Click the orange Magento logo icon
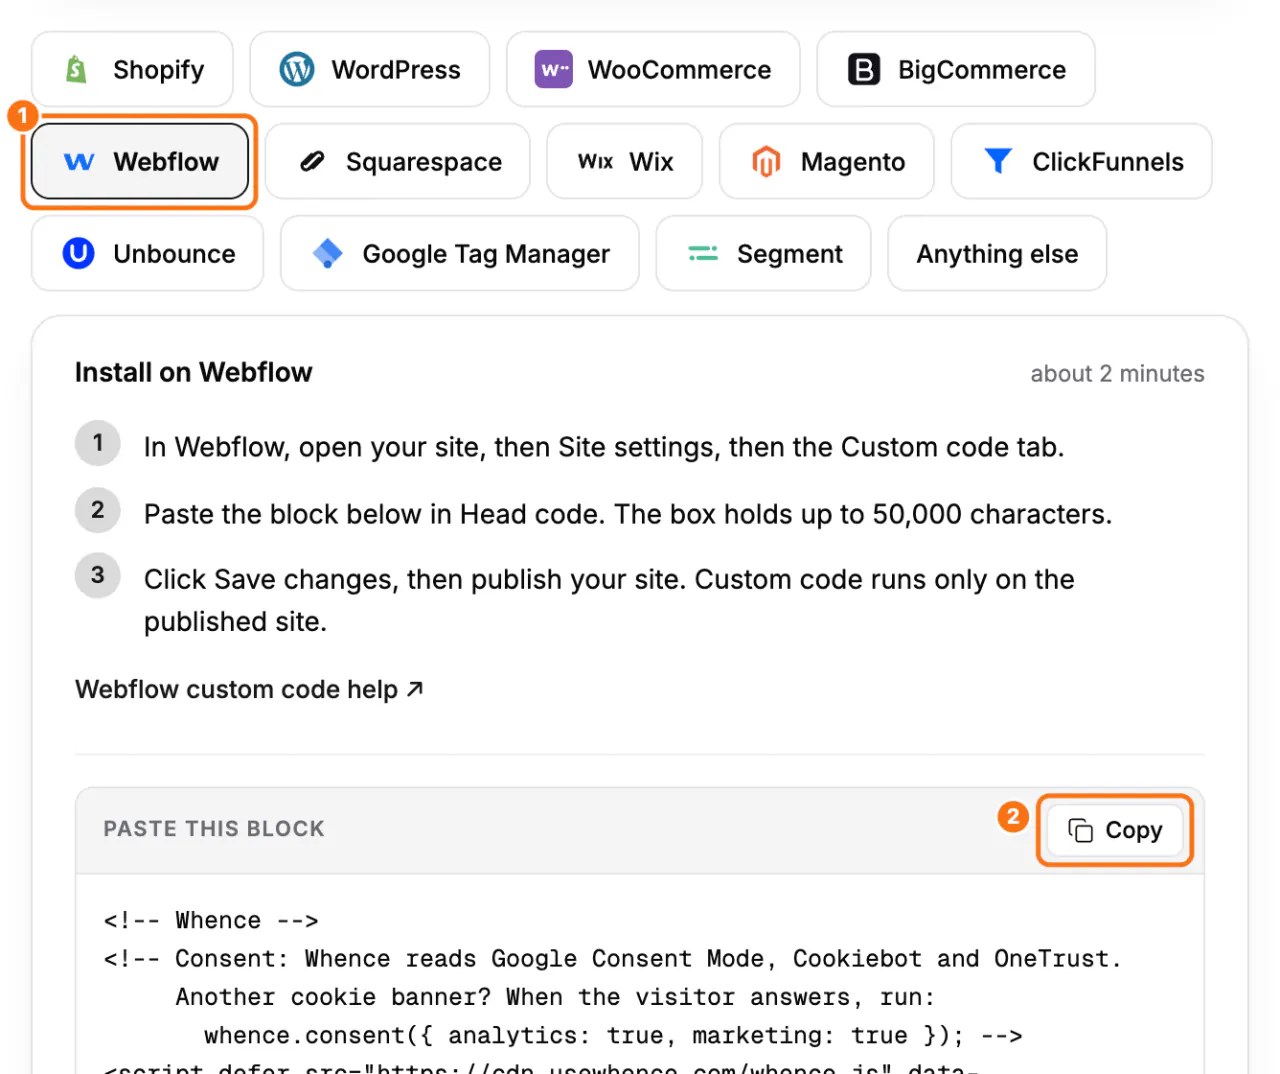 coord(766,161)
